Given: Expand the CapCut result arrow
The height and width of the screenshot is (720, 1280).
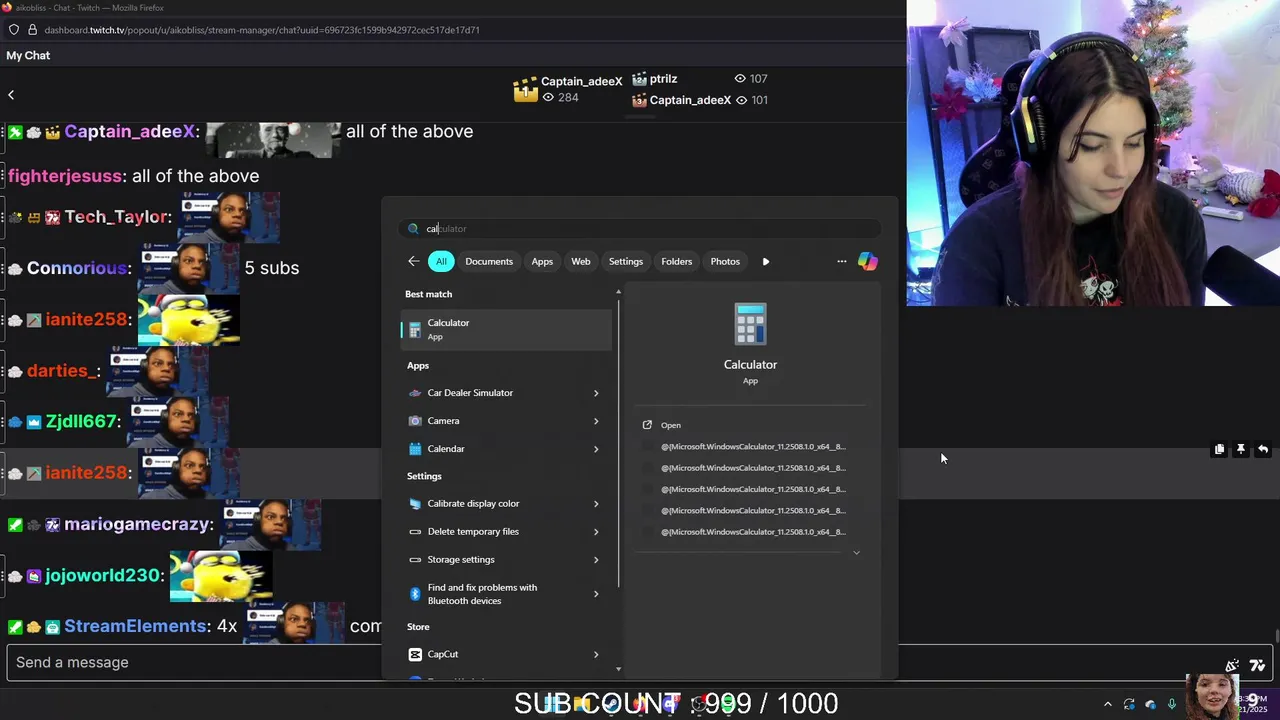Looking at the screenshot, I should click(x=596, y=655).
